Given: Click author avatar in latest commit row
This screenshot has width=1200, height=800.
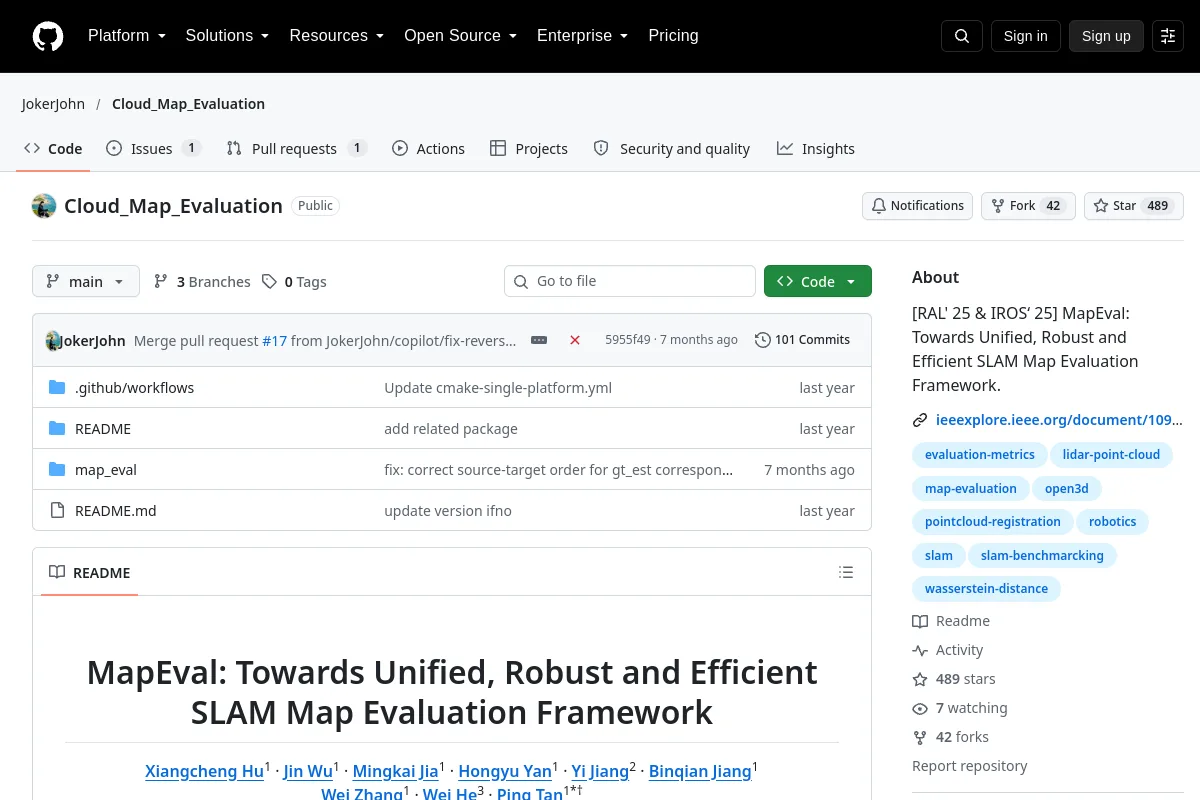Looking at the screenshot, I should pos(54,340).
